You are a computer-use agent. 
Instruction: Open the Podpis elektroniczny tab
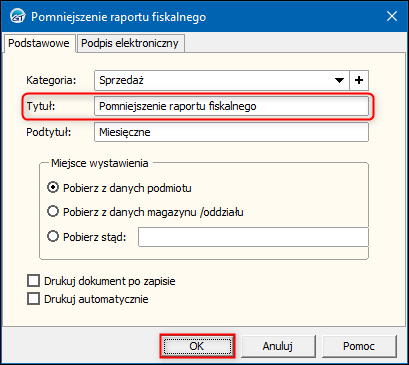[130, 43]
